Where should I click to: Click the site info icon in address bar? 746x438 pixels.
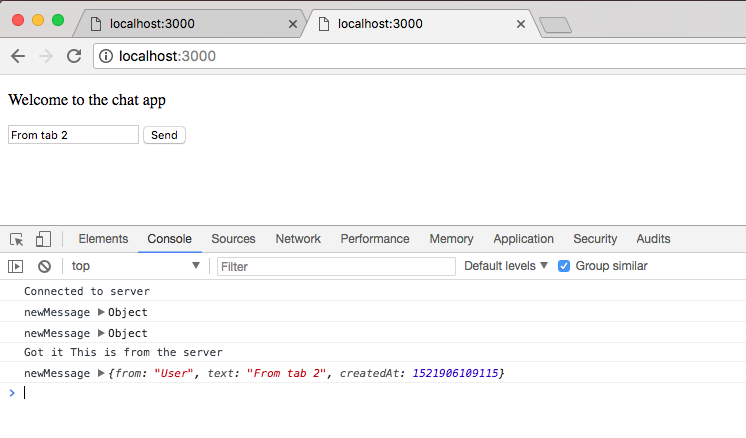(106, 56)
